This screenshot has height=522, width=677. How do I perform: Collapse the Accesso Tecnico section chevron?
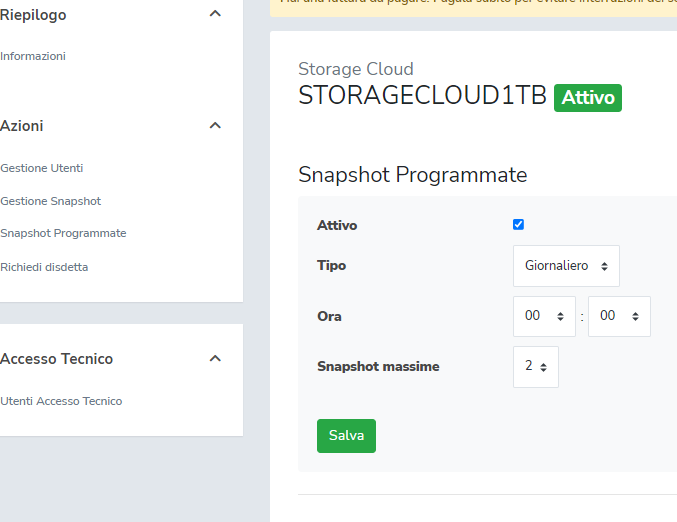click(215, 359)
